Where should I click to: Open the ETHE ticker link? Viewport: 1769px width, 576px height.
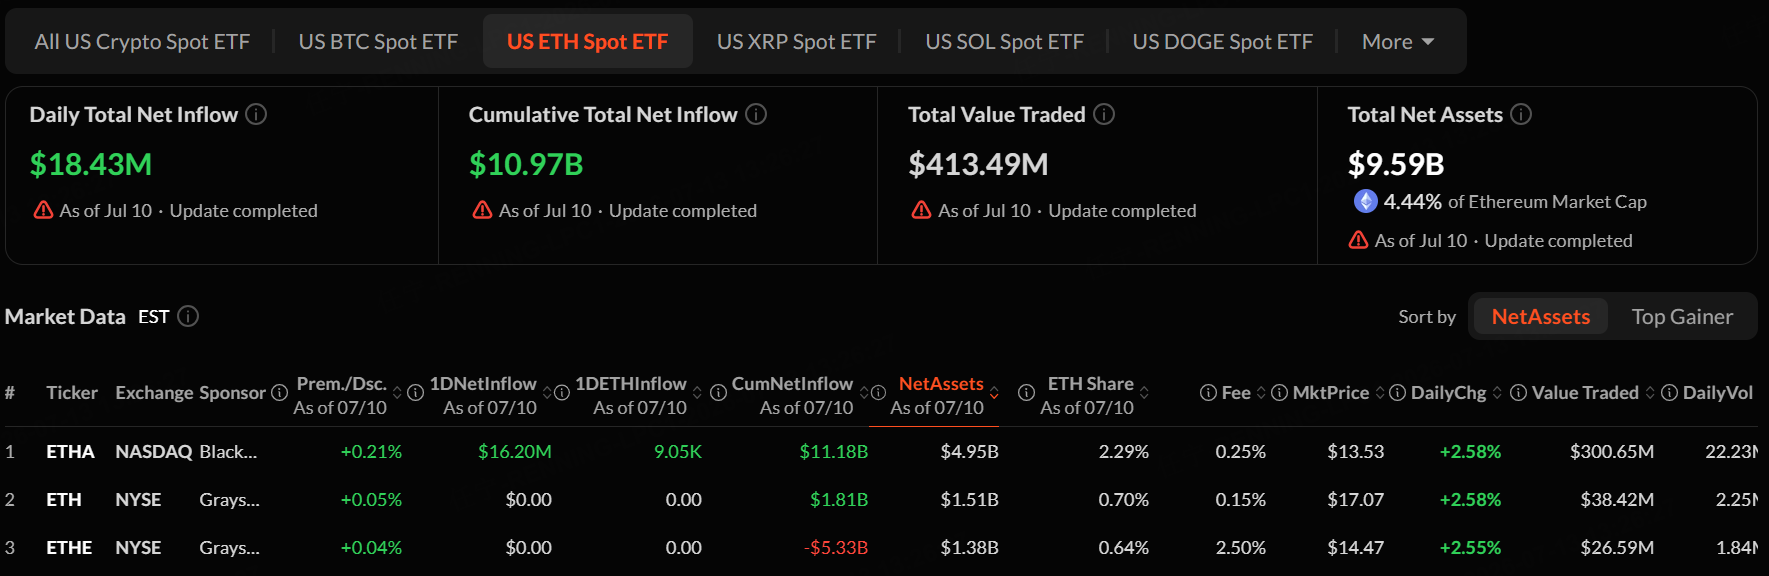(69, 548)
